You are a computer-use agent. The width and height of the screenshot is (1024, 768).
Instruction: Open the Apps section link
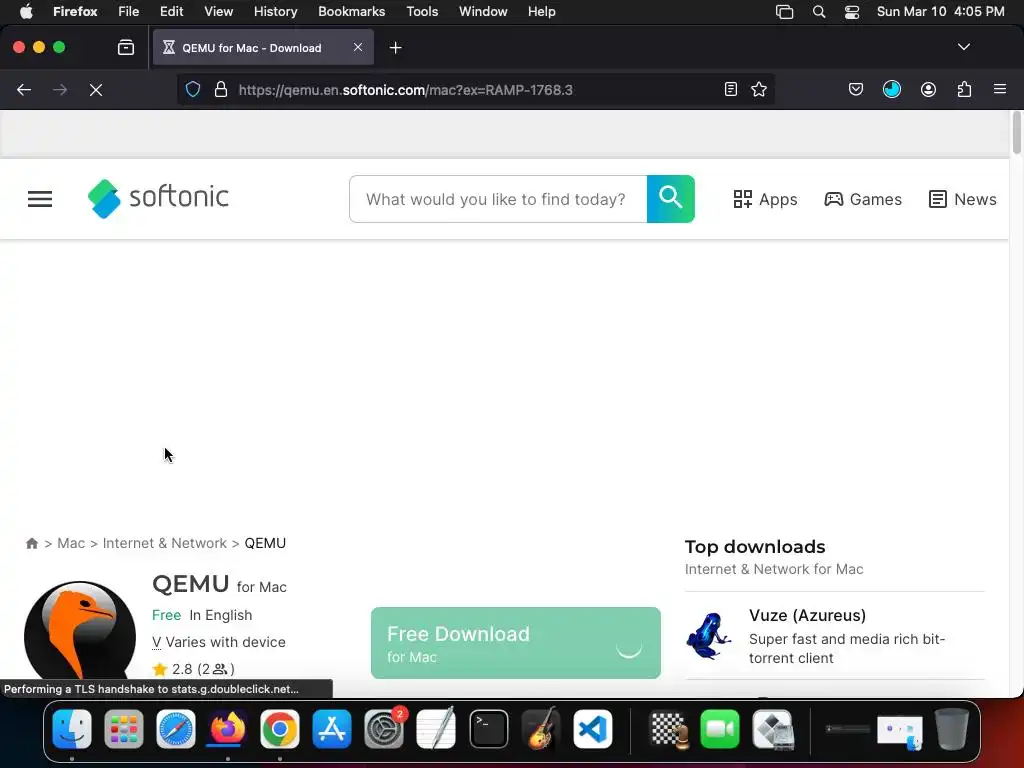(x=765, y=199)
